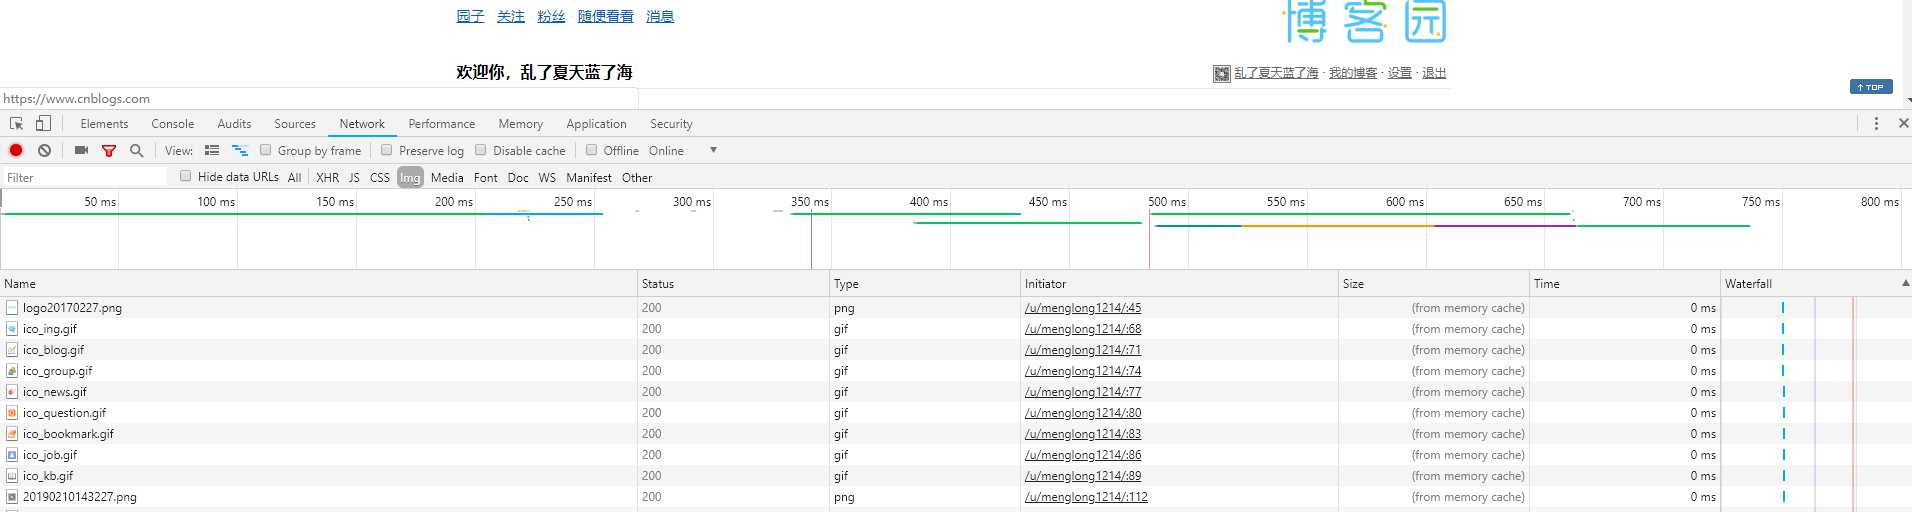Click the 消息 navigation link
This screenshot has height=512, width=1912.
click(660, 16)
